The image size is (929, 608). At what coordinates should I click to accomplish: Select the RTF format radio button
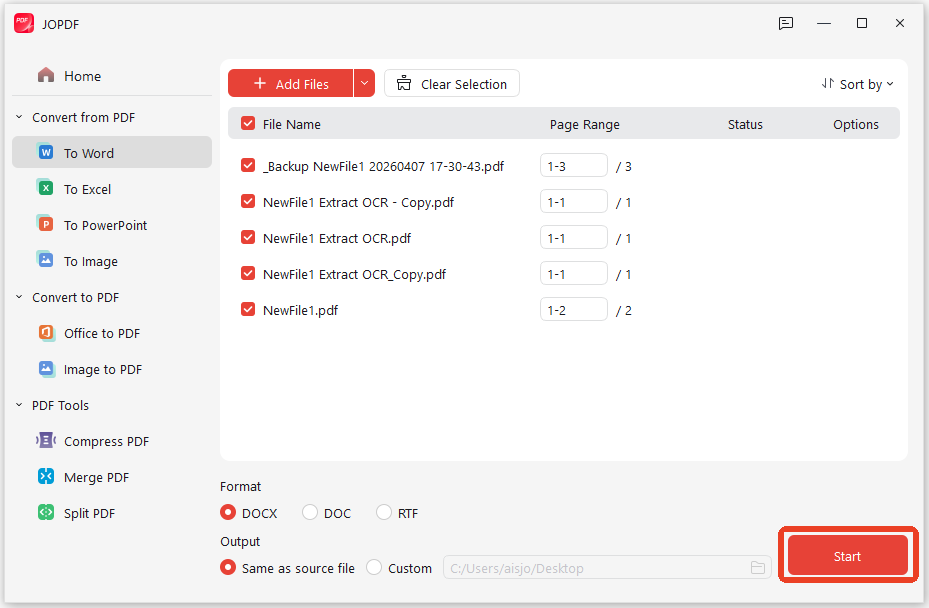pyautogui.click(x=383, y=512)
